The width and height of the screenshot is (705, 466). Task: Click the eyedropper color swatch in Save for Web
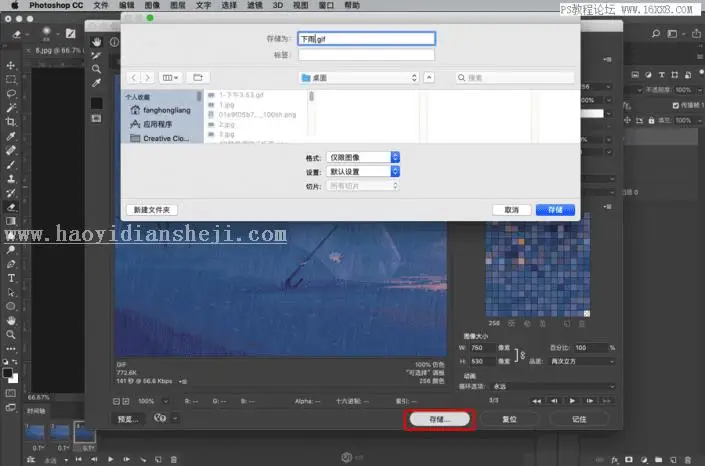point(96,103)
